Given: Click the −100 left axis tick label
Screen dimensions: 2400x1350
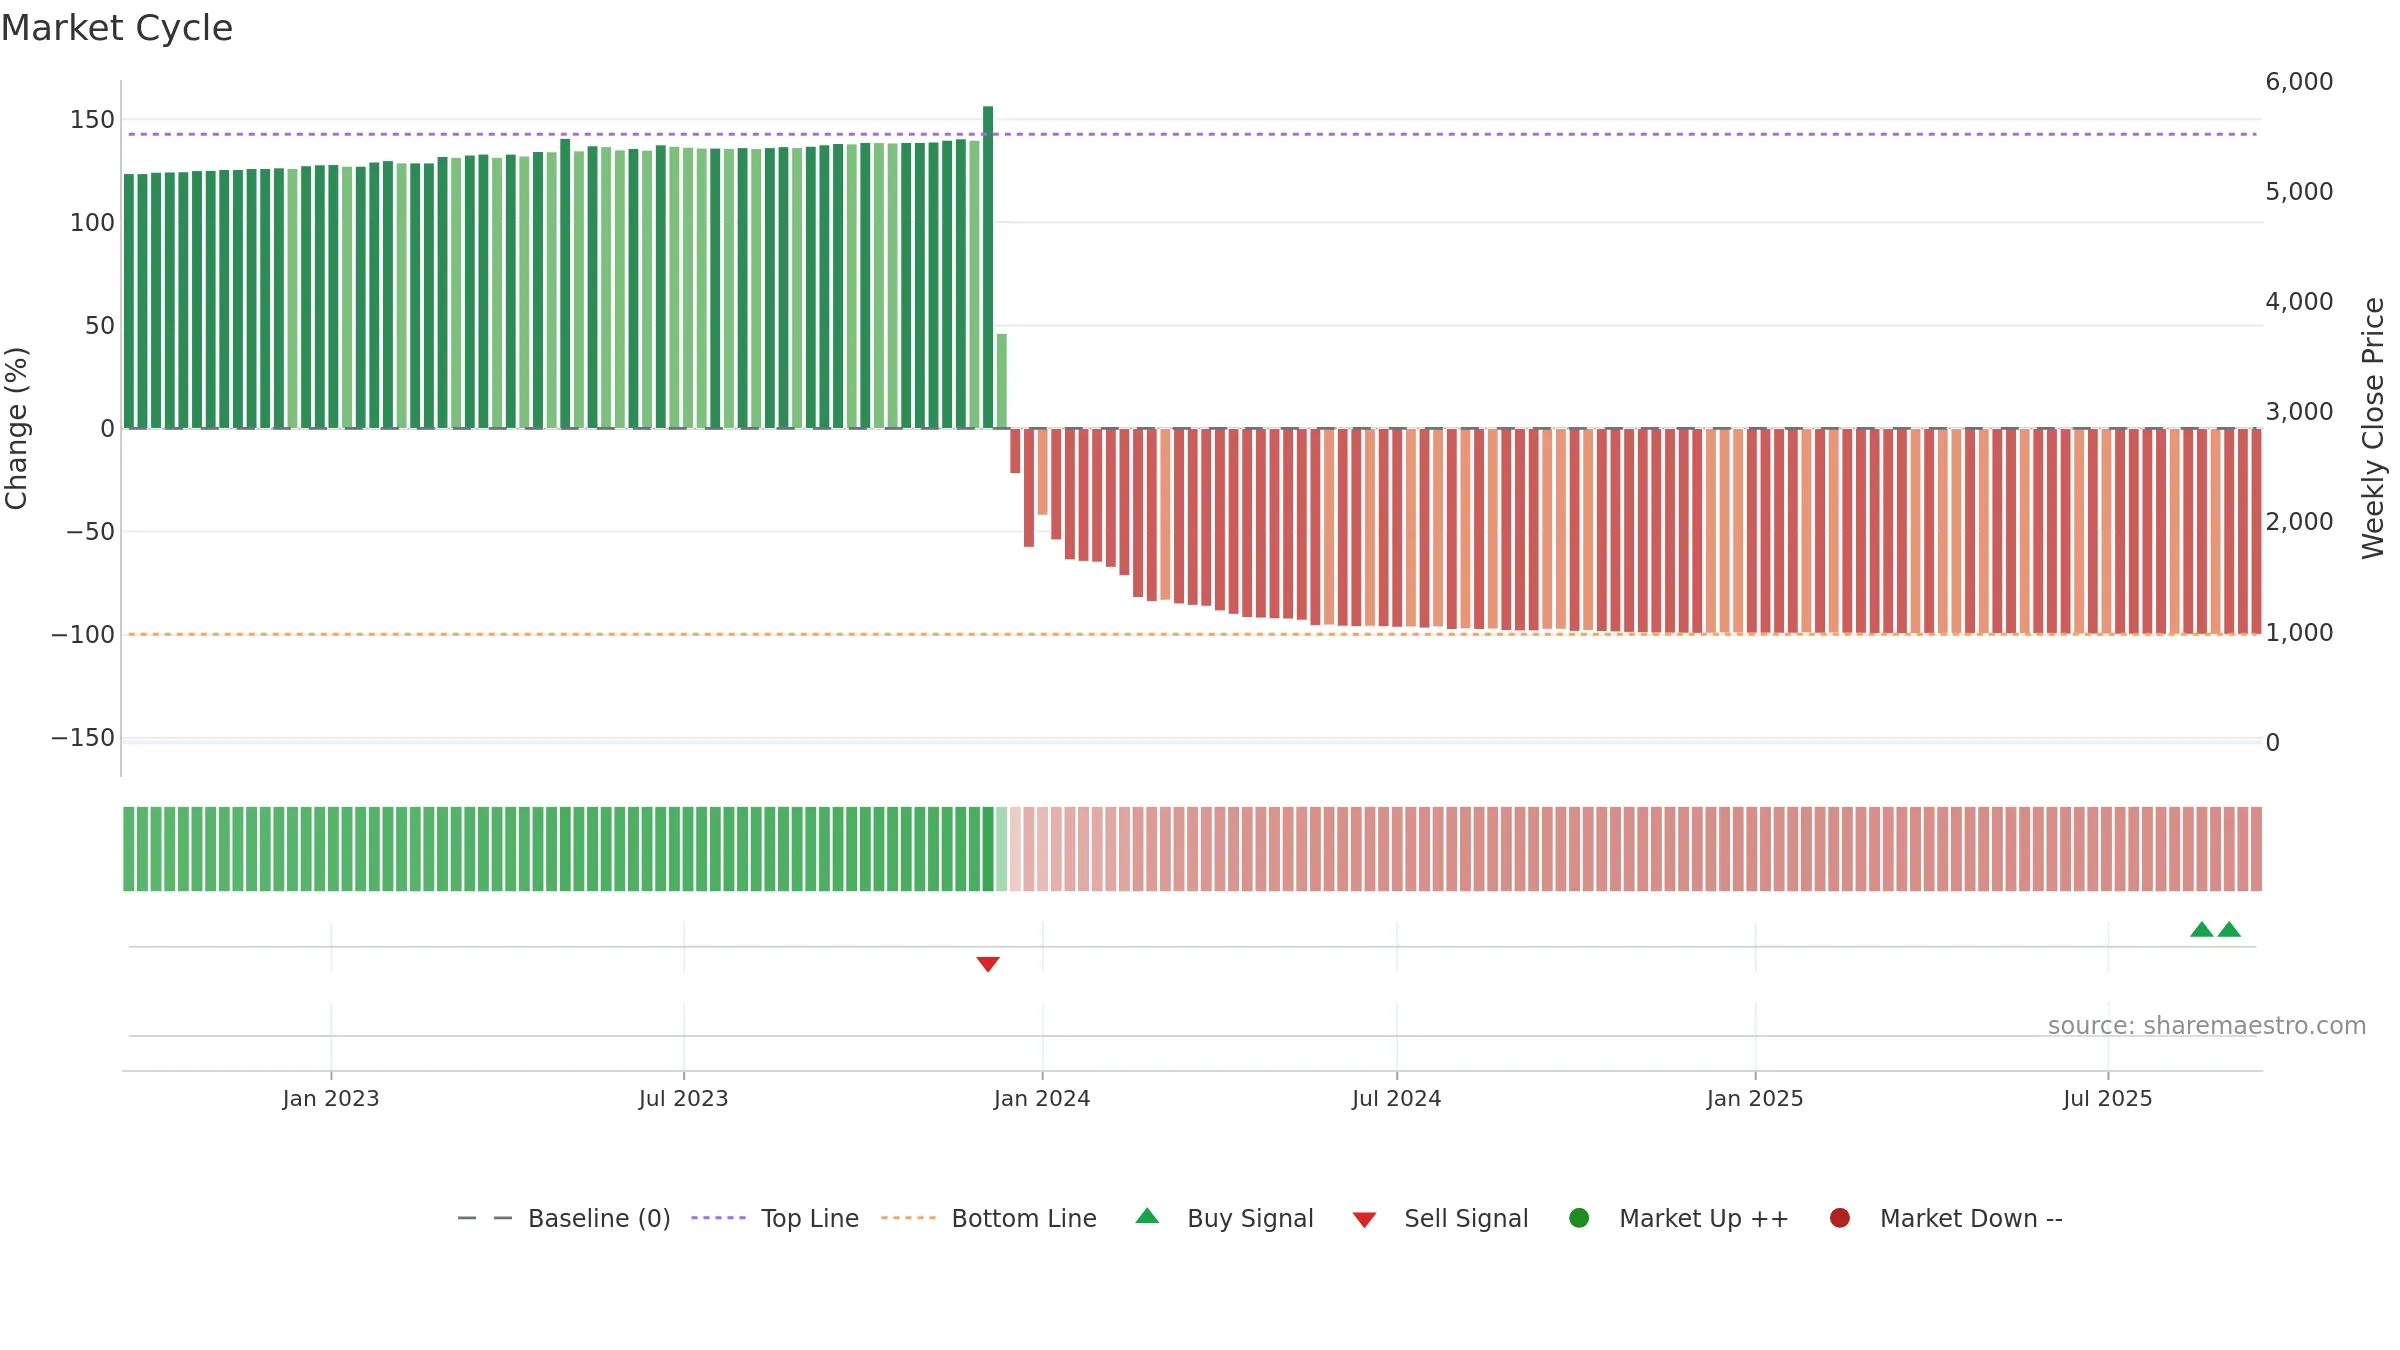Looking at the screenshot, I should 83,635.
